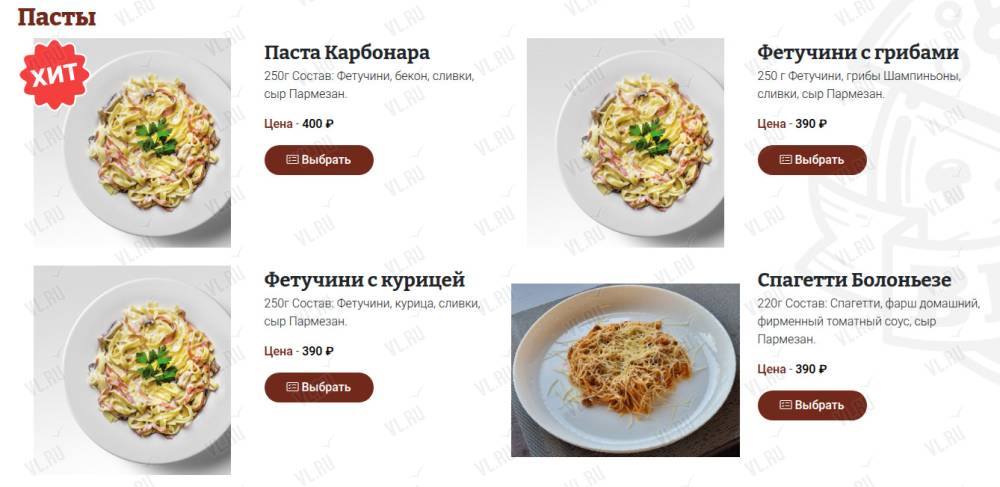Viewport: 1000px width, 487px height.
Task: Click the Паста Карбонара title
Action: [x=347, y=52]
